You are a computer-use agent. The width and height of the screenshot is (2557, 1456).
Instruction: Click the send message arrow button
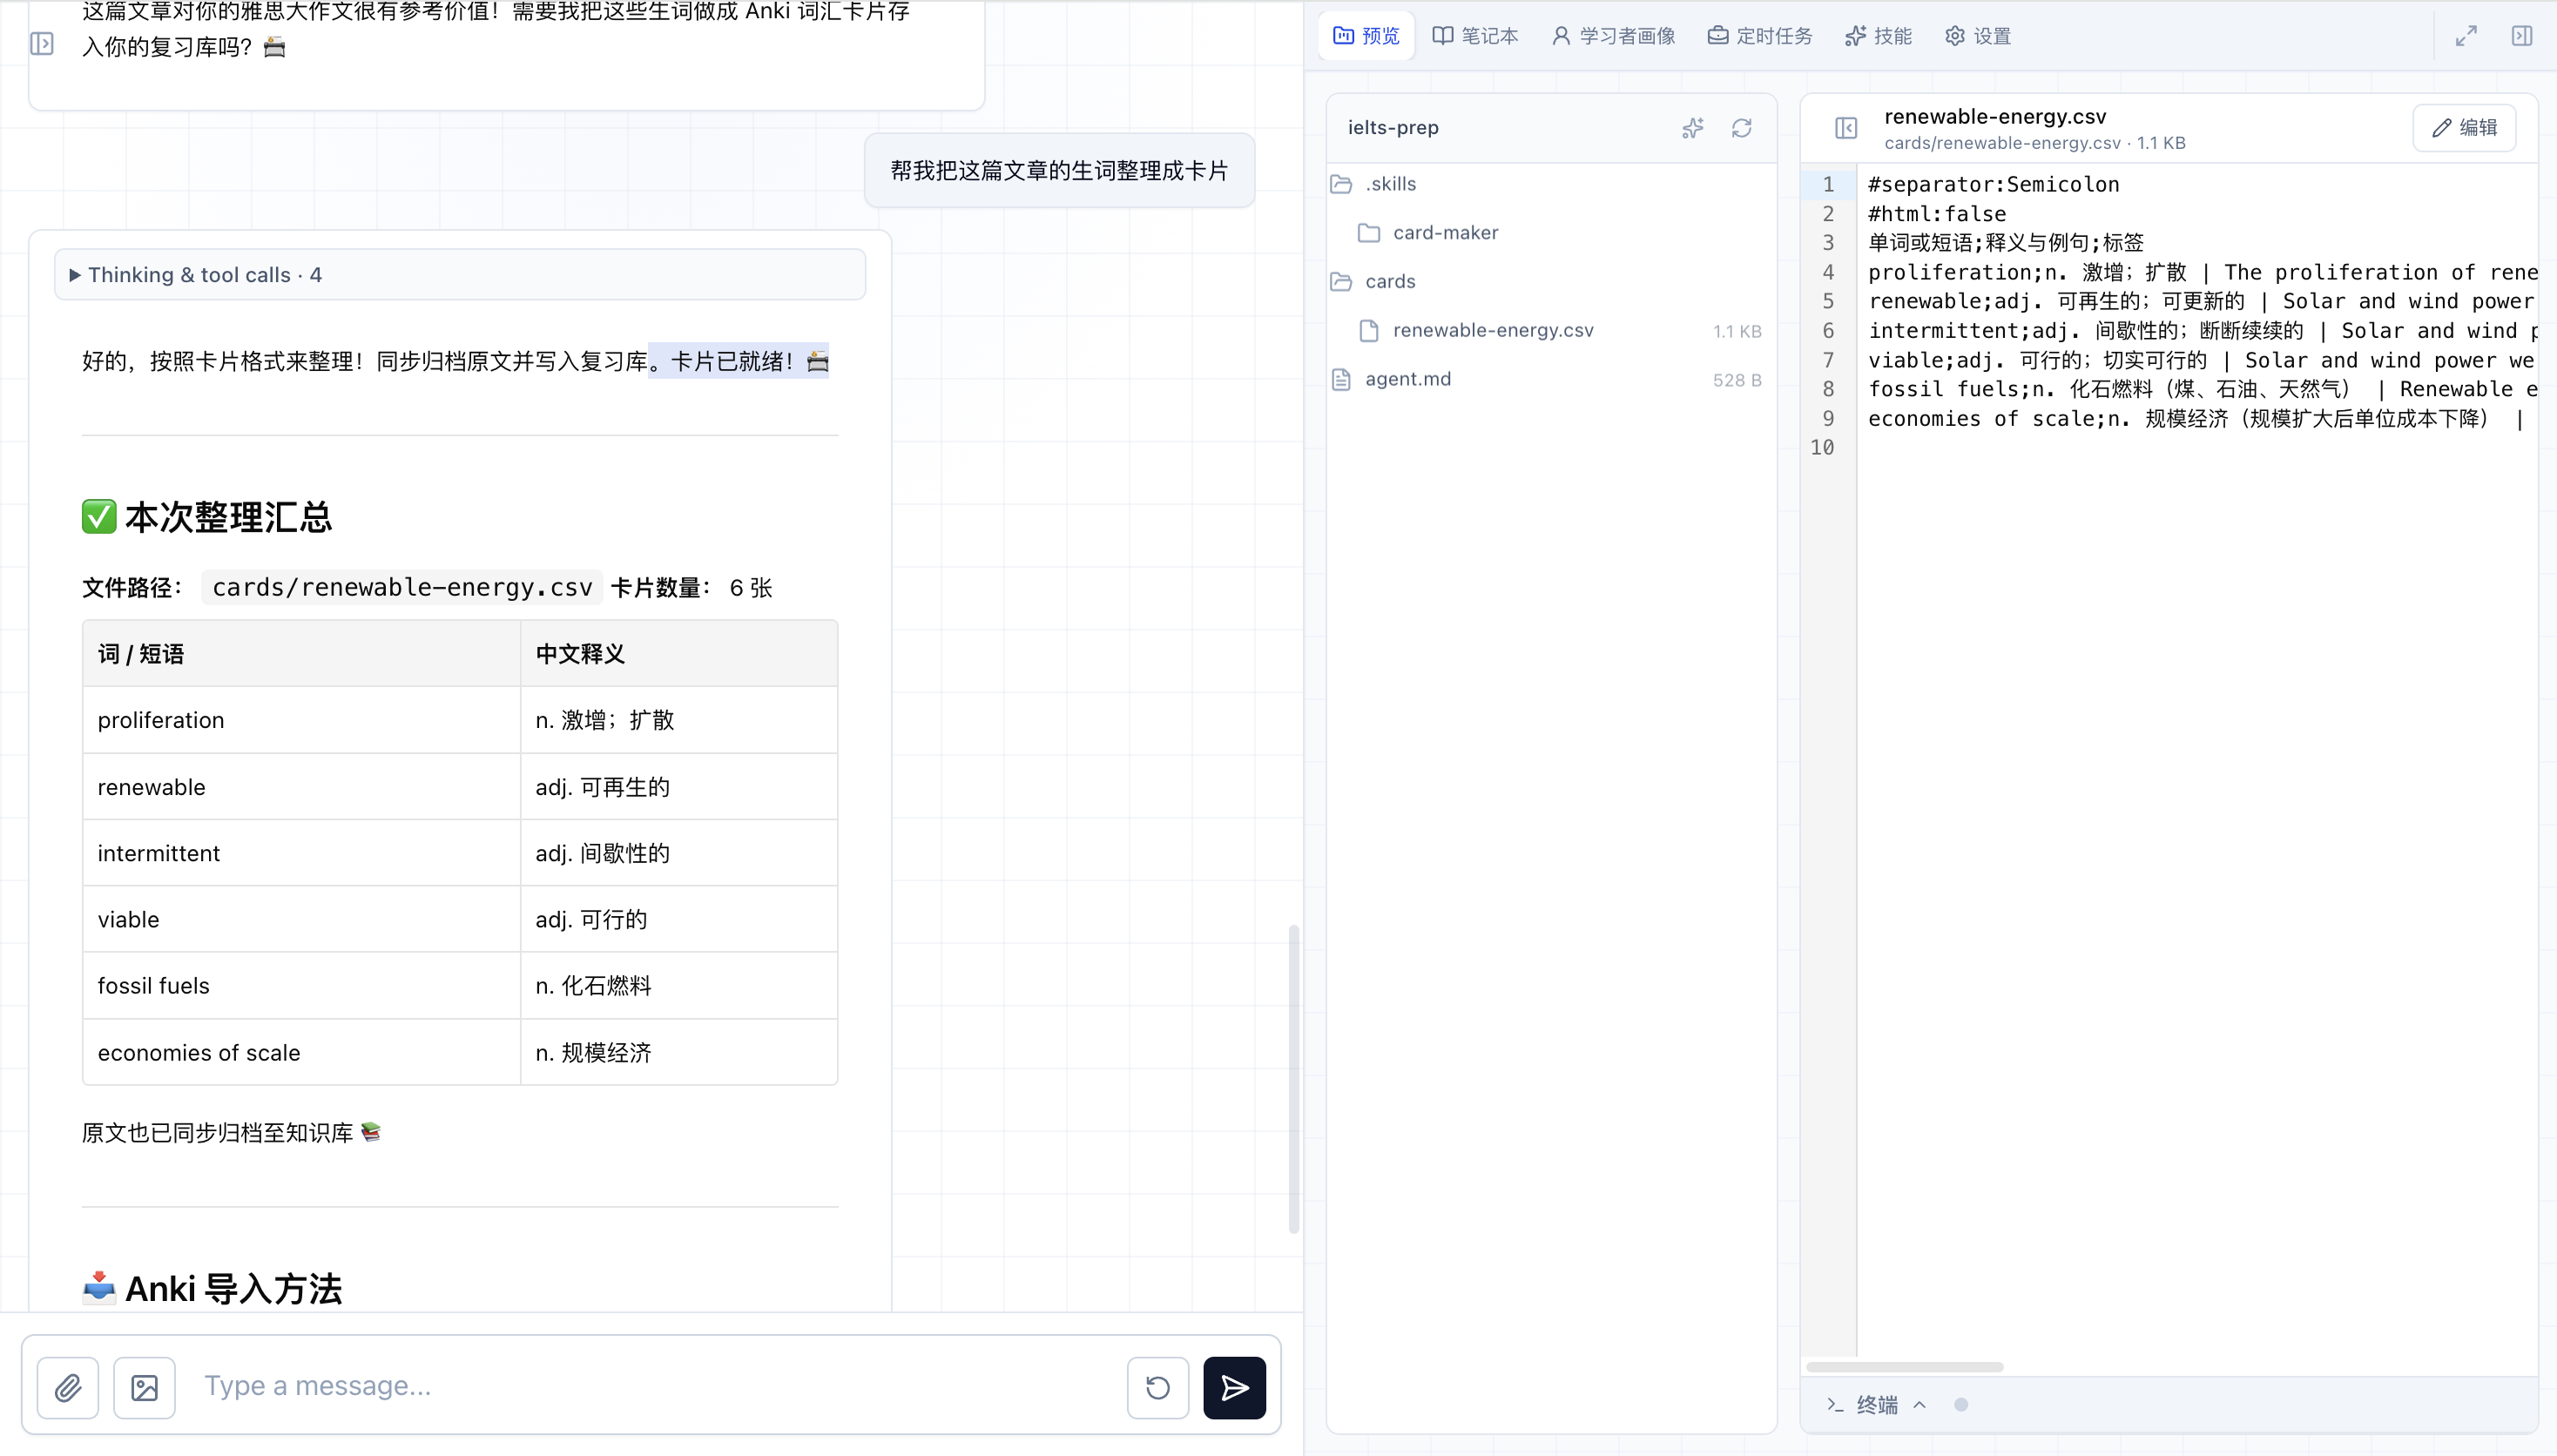pos(1234,1387)
